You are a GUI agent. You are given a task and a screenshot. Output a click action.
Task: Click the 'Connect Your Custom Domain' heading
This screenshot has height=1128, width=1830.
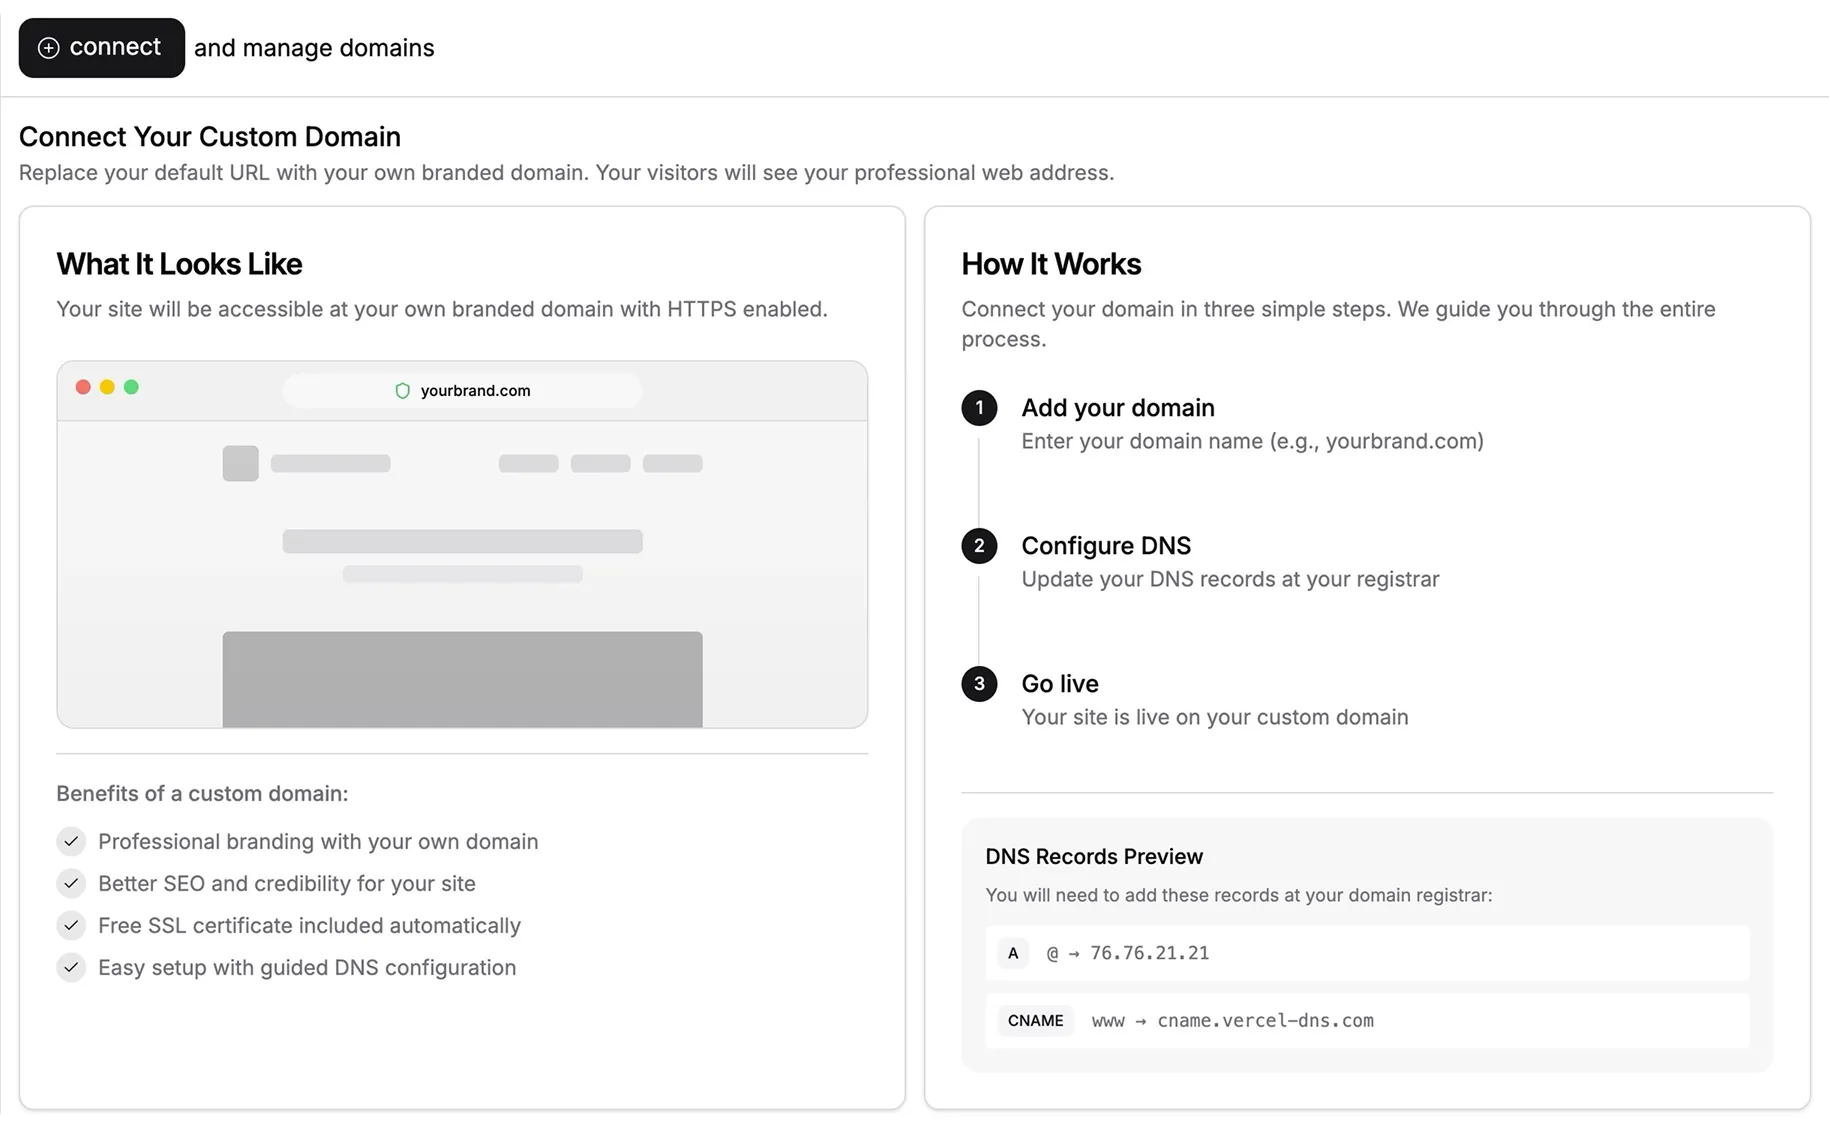[x=209, y=137]
